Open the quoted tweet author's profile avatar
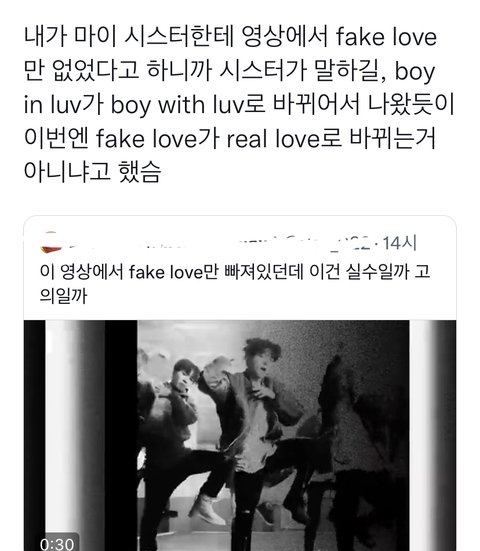The image size is (480, 551). (51, 242)
